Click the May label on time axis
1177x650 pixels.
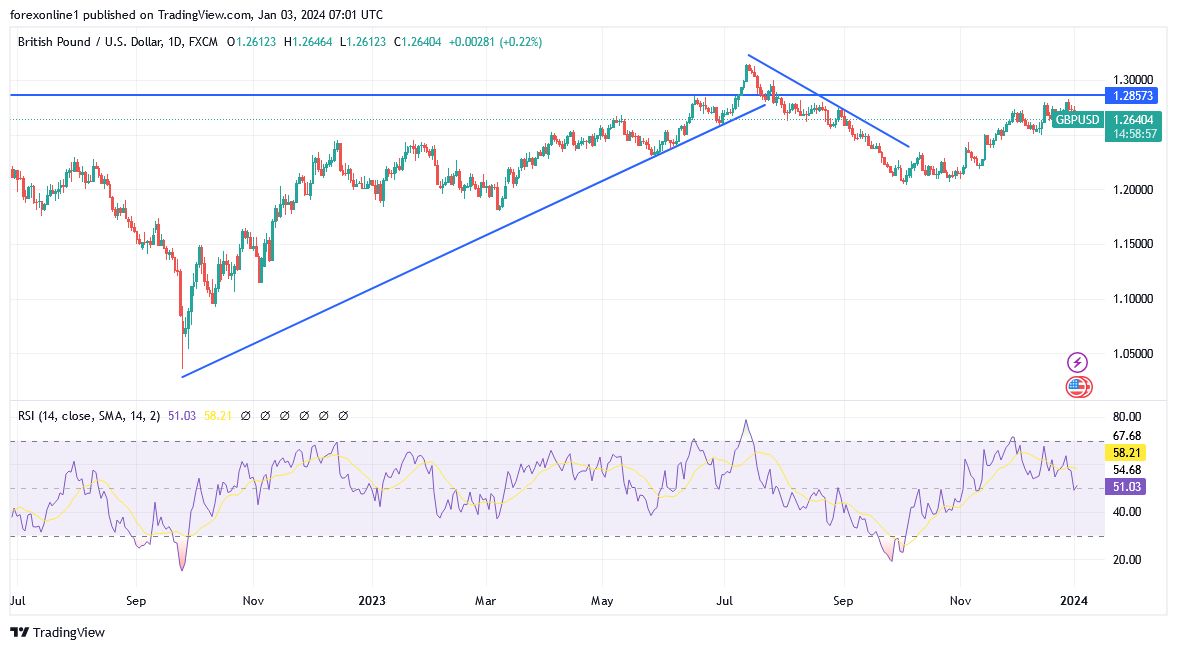[602, 600]
